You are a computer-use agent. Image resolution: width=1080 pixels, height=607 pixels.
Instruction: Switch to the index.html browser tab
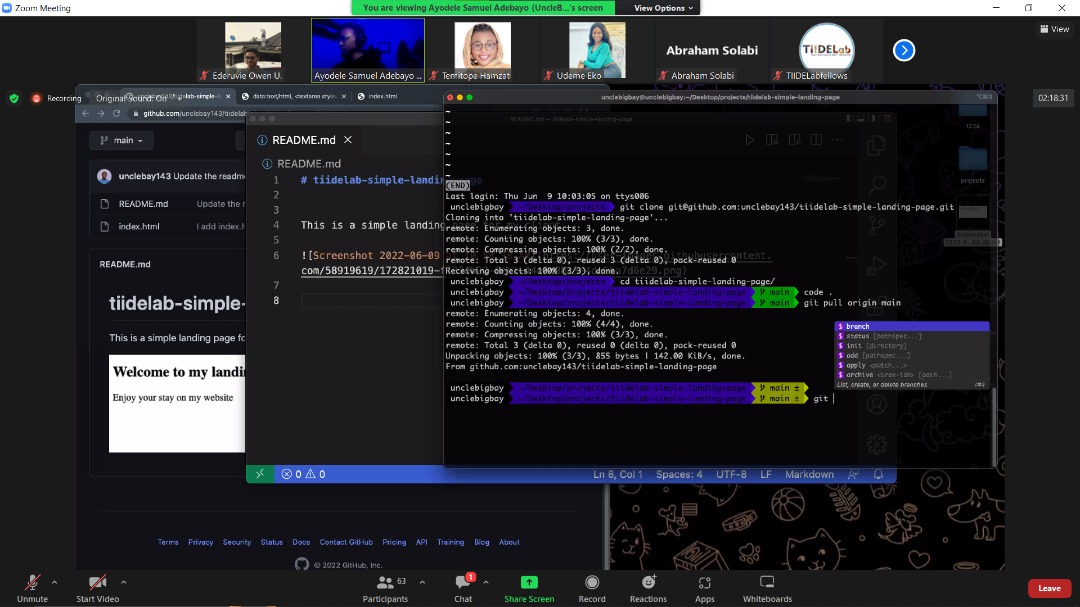(382, 96)
